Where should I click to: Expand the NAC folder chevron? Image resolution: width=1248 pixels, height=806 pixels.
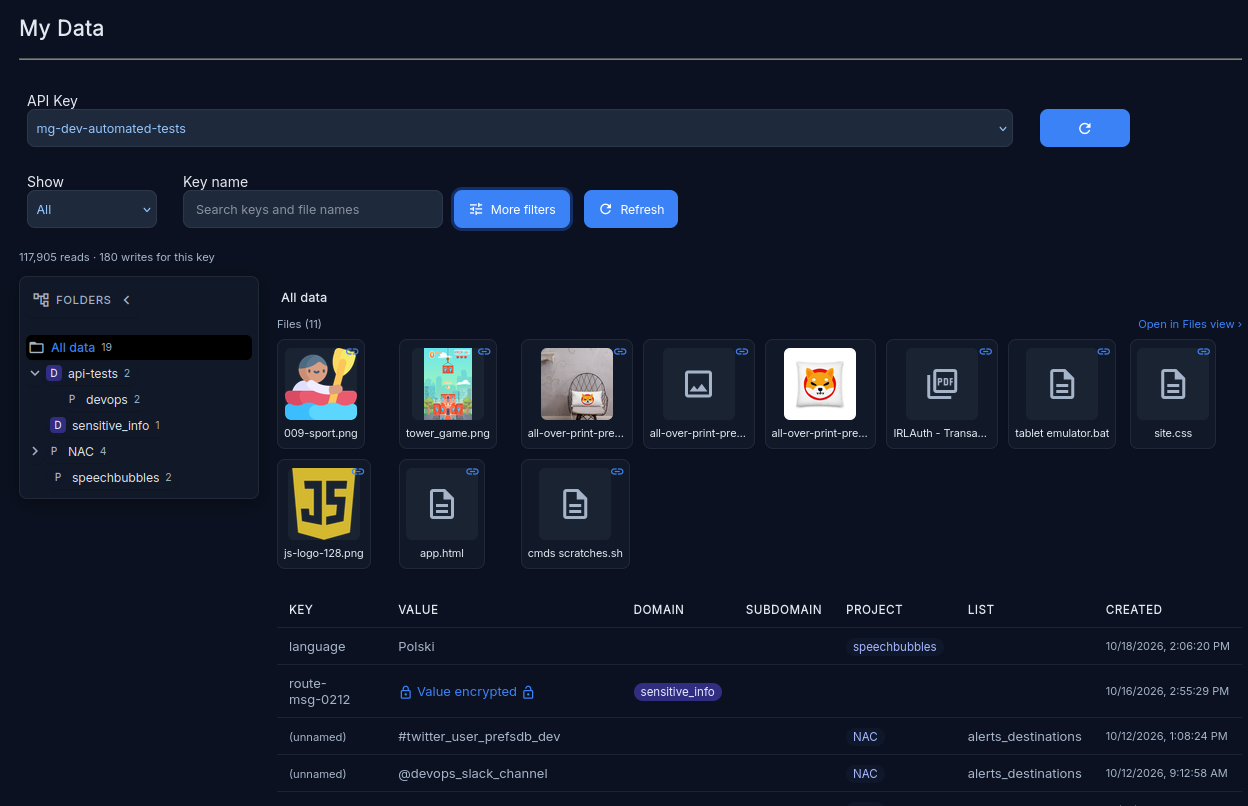[x=36, y=452]
